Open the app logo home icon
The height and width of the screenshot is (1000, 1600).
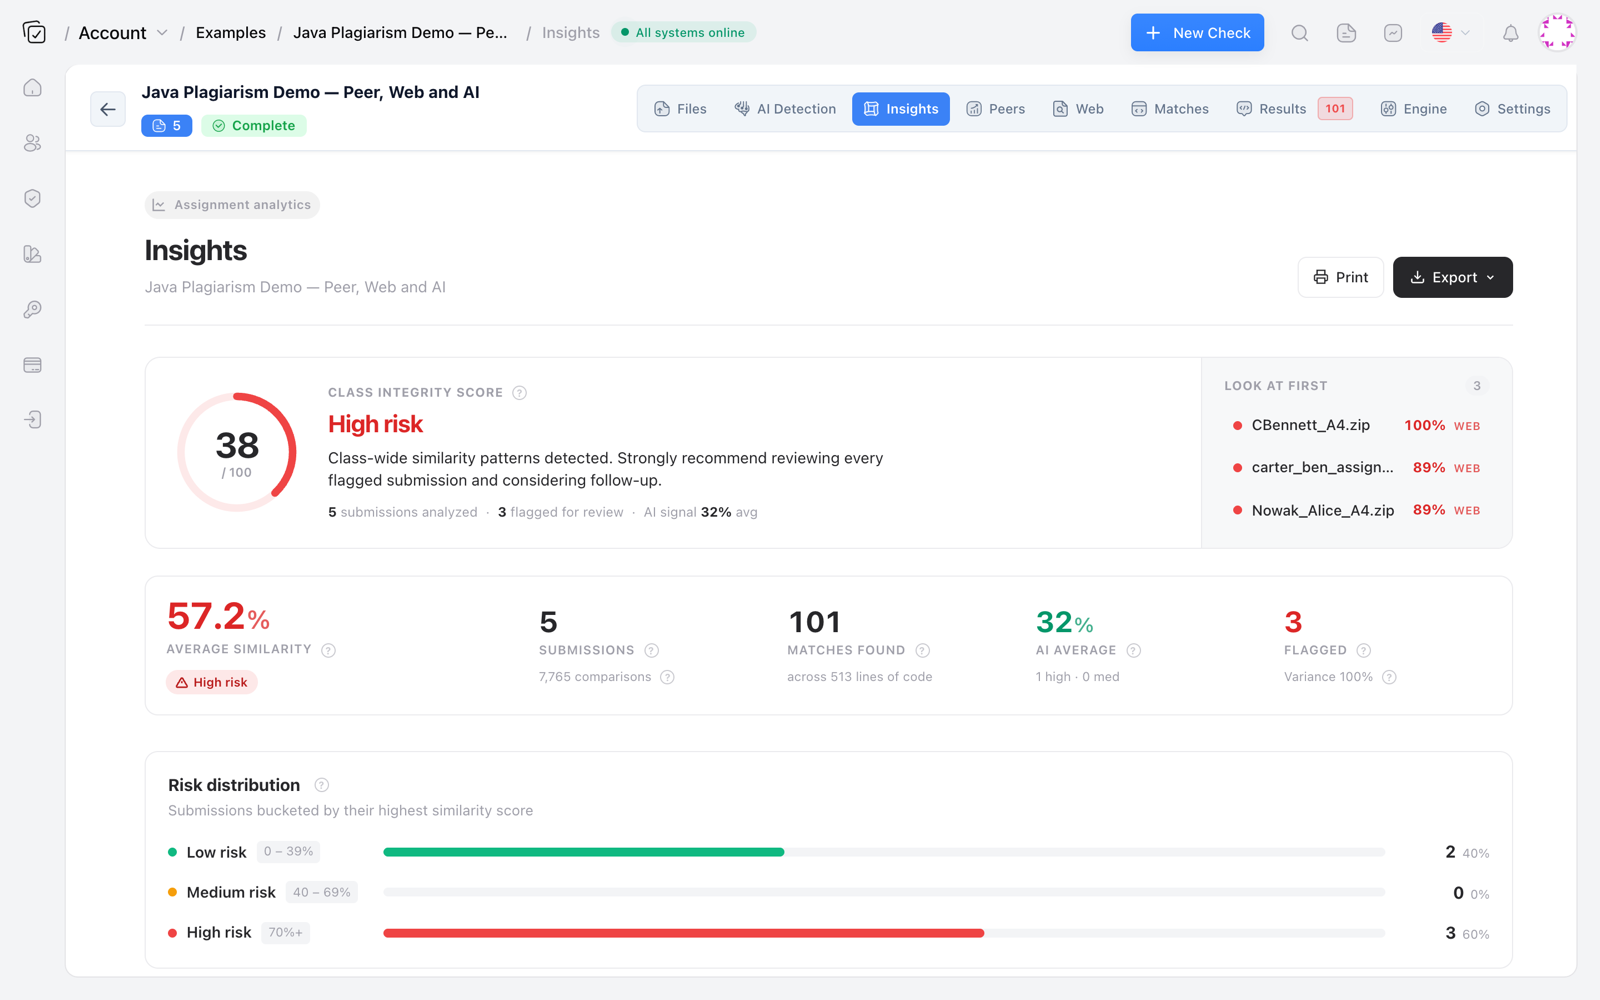[x=34, y=33]
